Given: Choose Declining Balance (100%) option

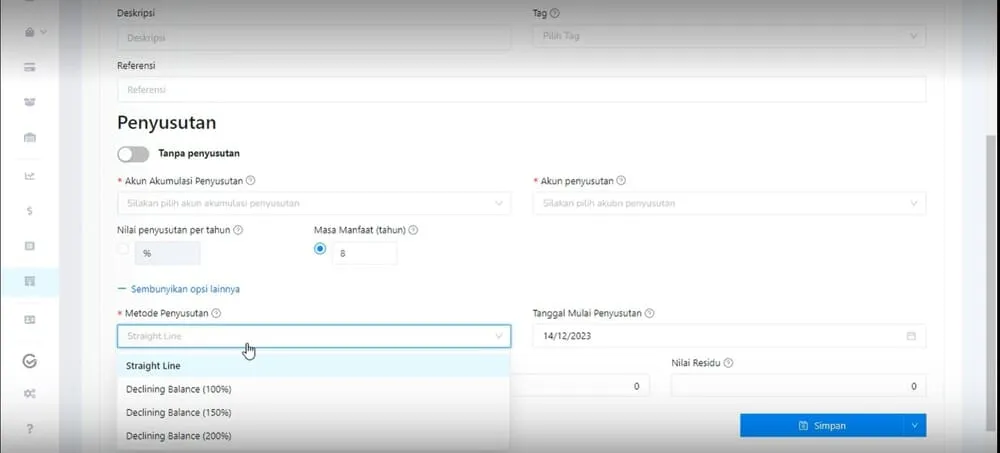Looking at the screenshot, I should 313,389.
